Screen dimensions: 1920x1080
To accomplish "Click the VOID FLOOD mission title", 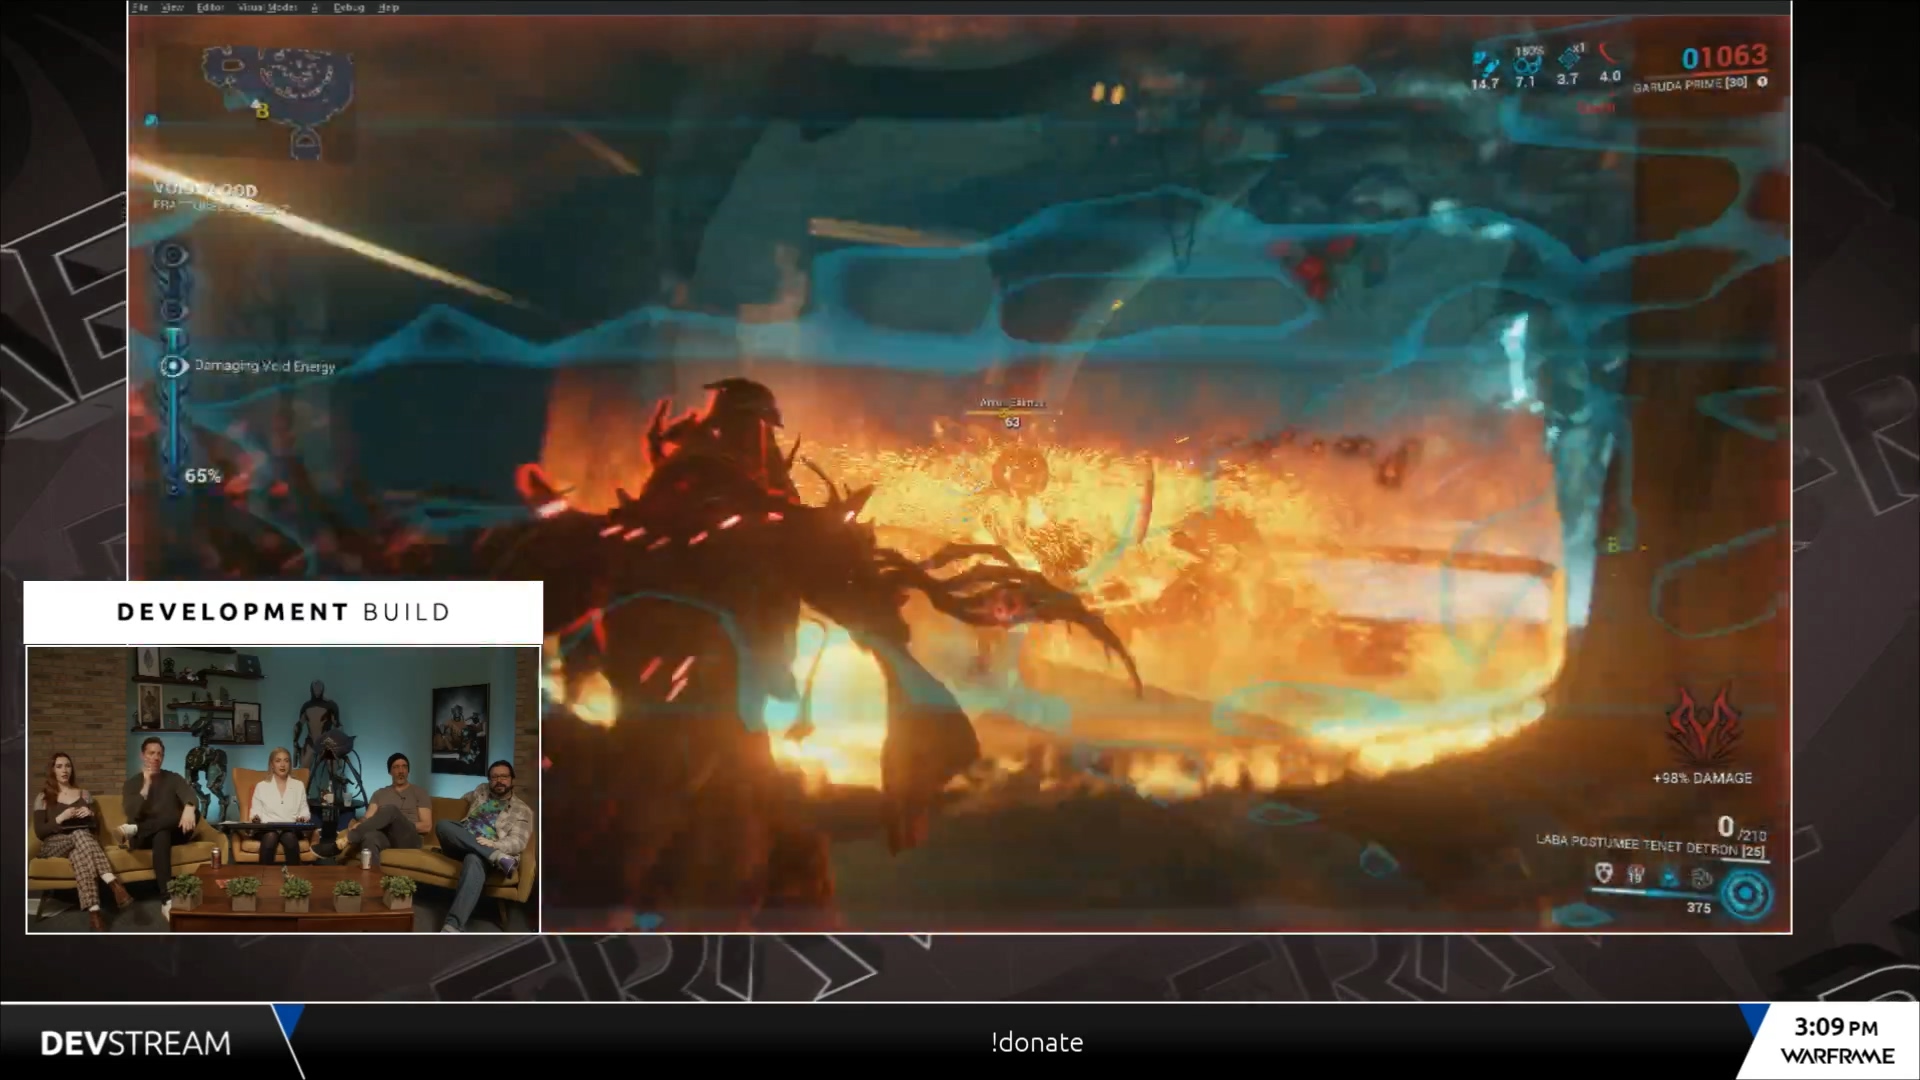I will click(x=206, y=190).
